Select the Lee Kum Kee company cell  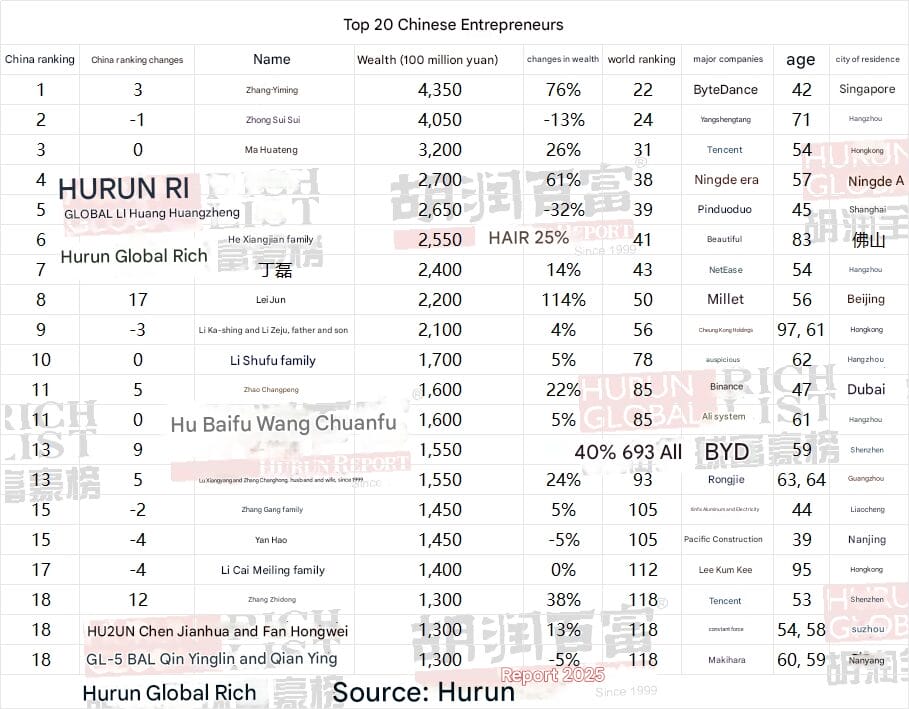pos(726,570)
